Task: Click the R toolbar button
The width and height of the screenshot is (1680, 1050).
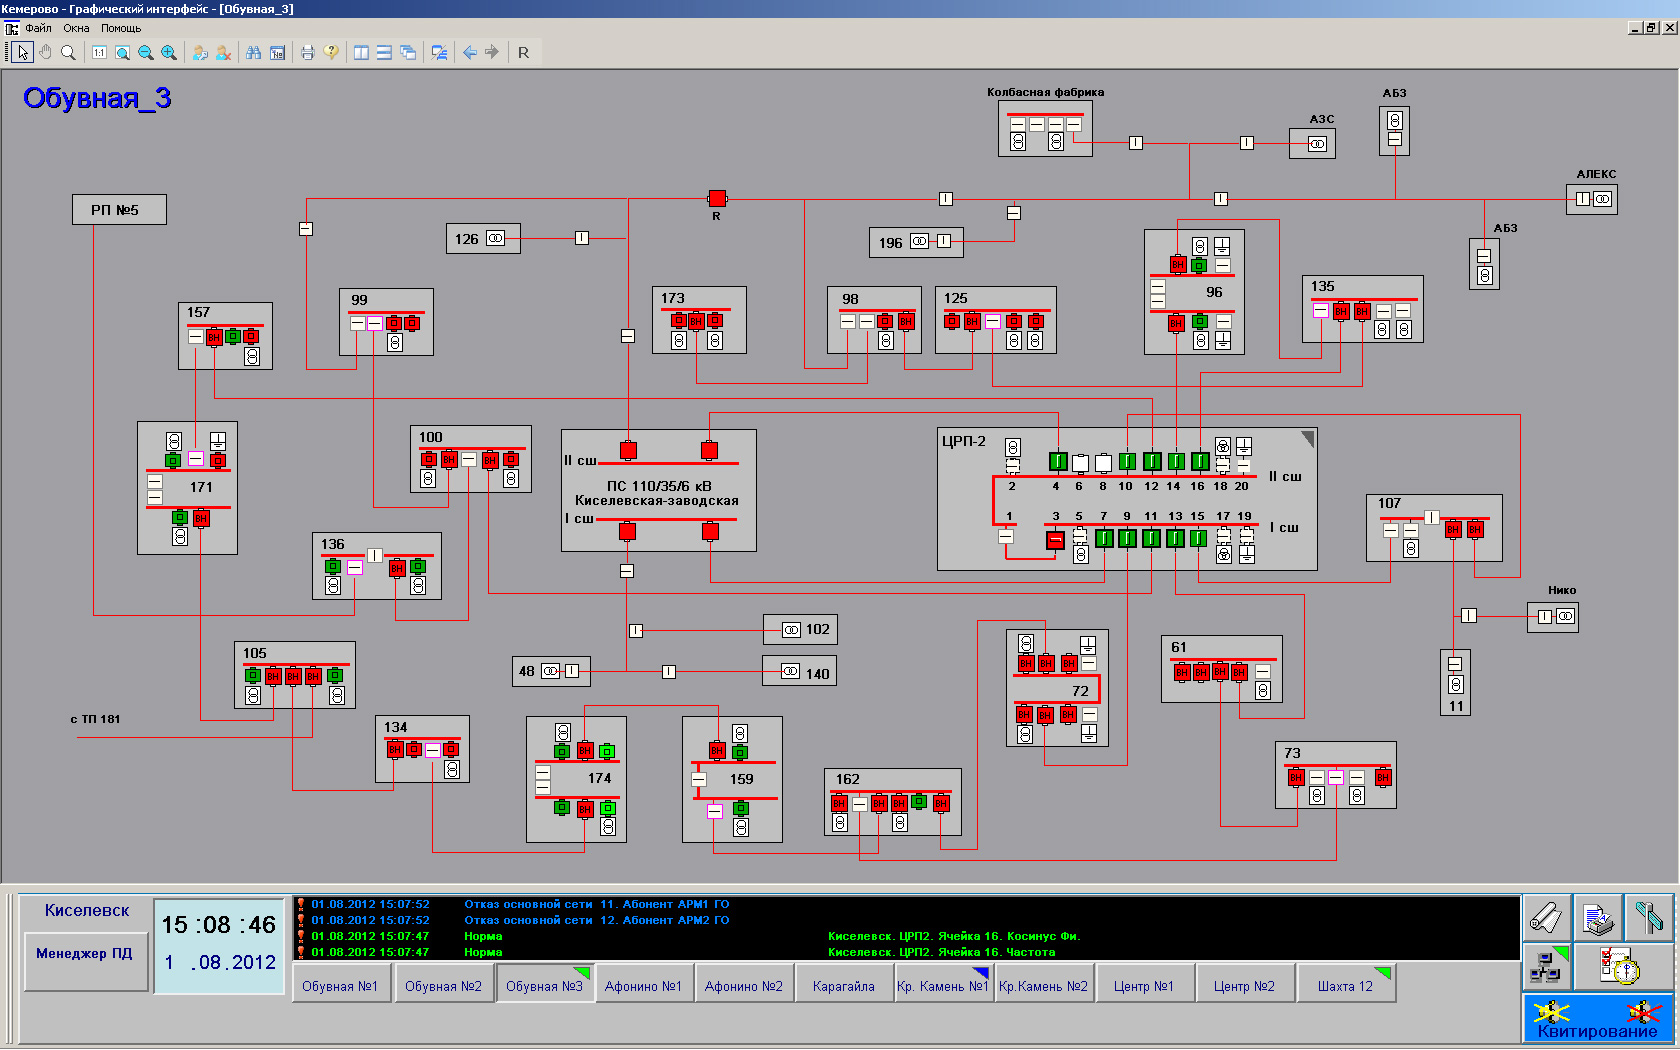Action: click(523, 52)
